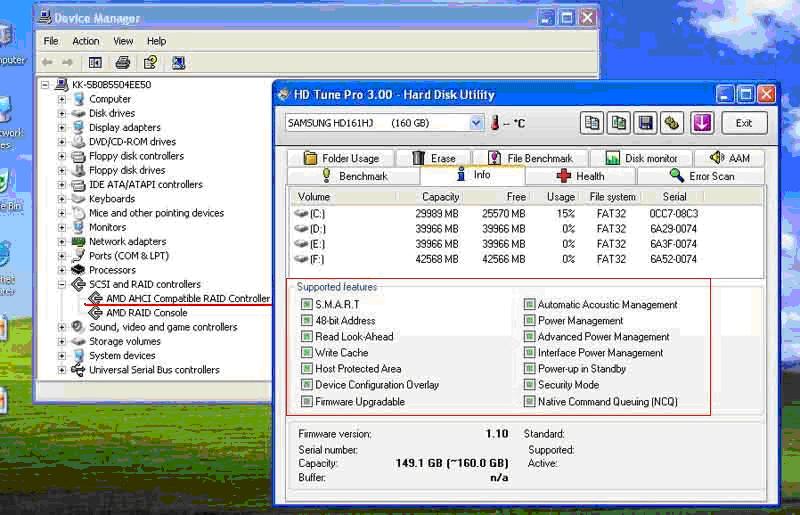
Task: Toggle the Automatic Acoustic Management checkbox
Action: (x=529, y=304)
